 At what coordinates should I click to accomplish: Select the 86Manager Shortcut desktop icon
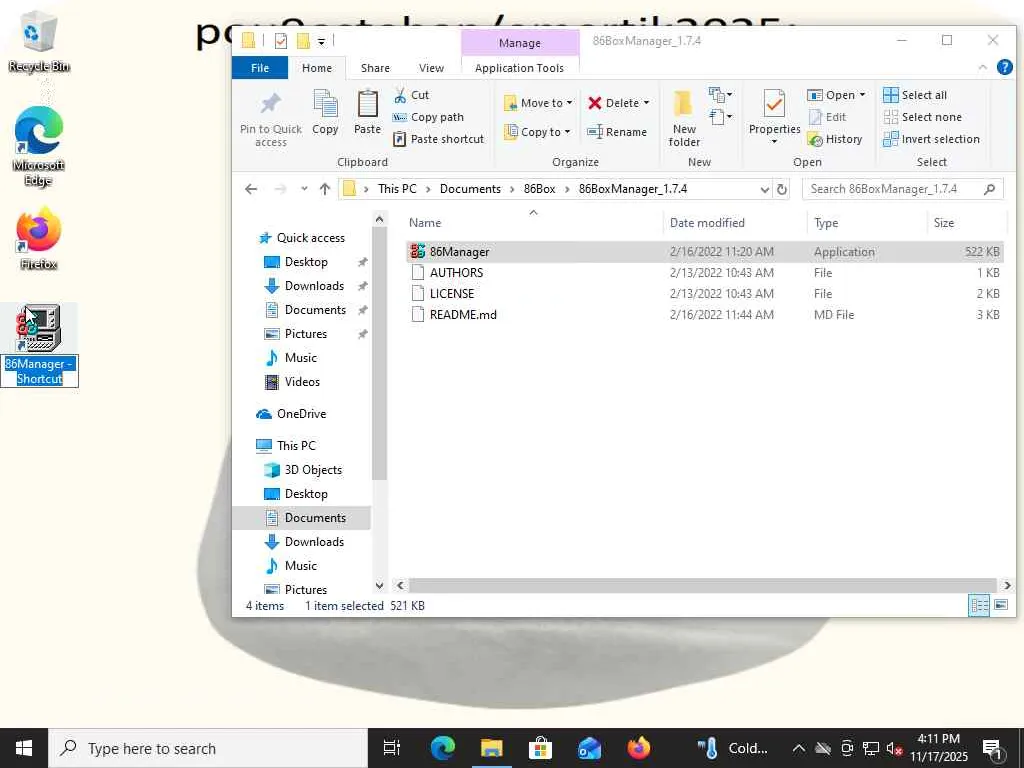pyautogui.click(x=39, y=345)
